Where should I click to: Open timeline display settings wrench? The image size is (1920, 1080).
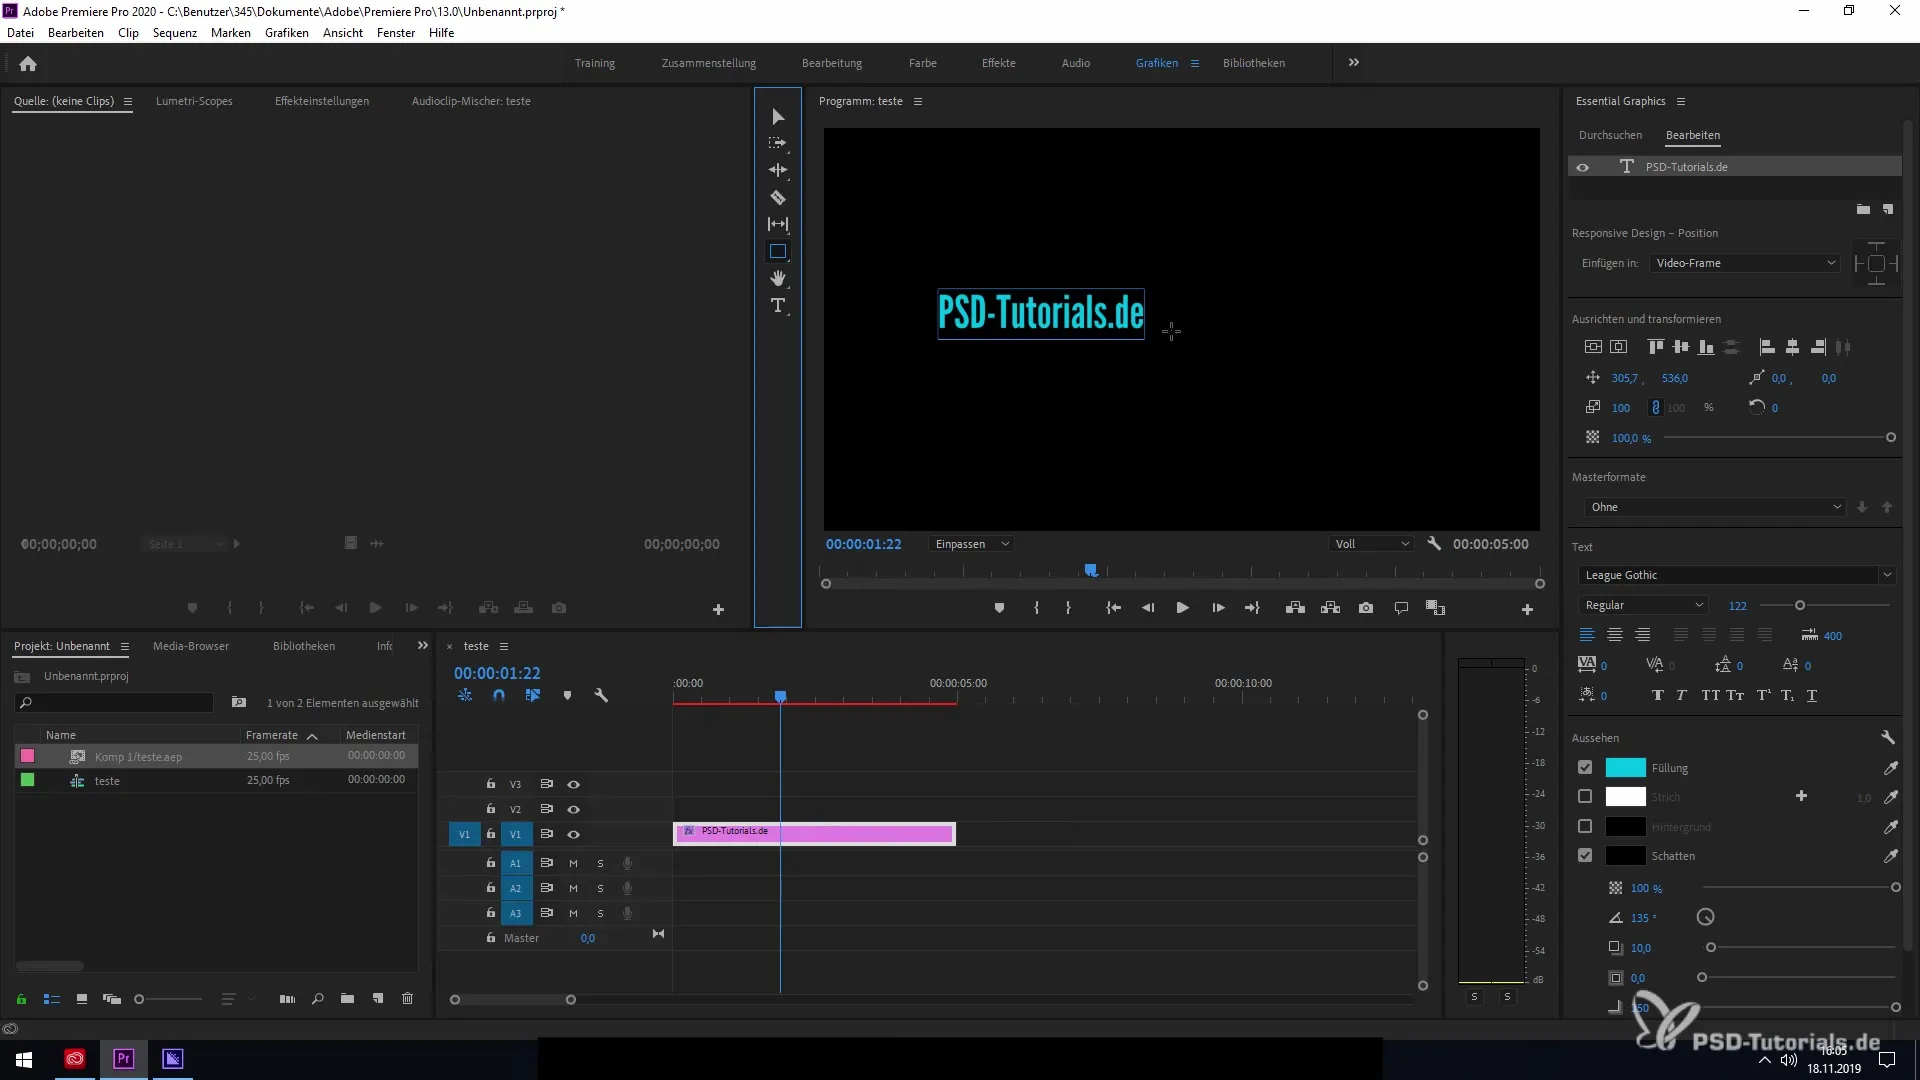point(601,695)
